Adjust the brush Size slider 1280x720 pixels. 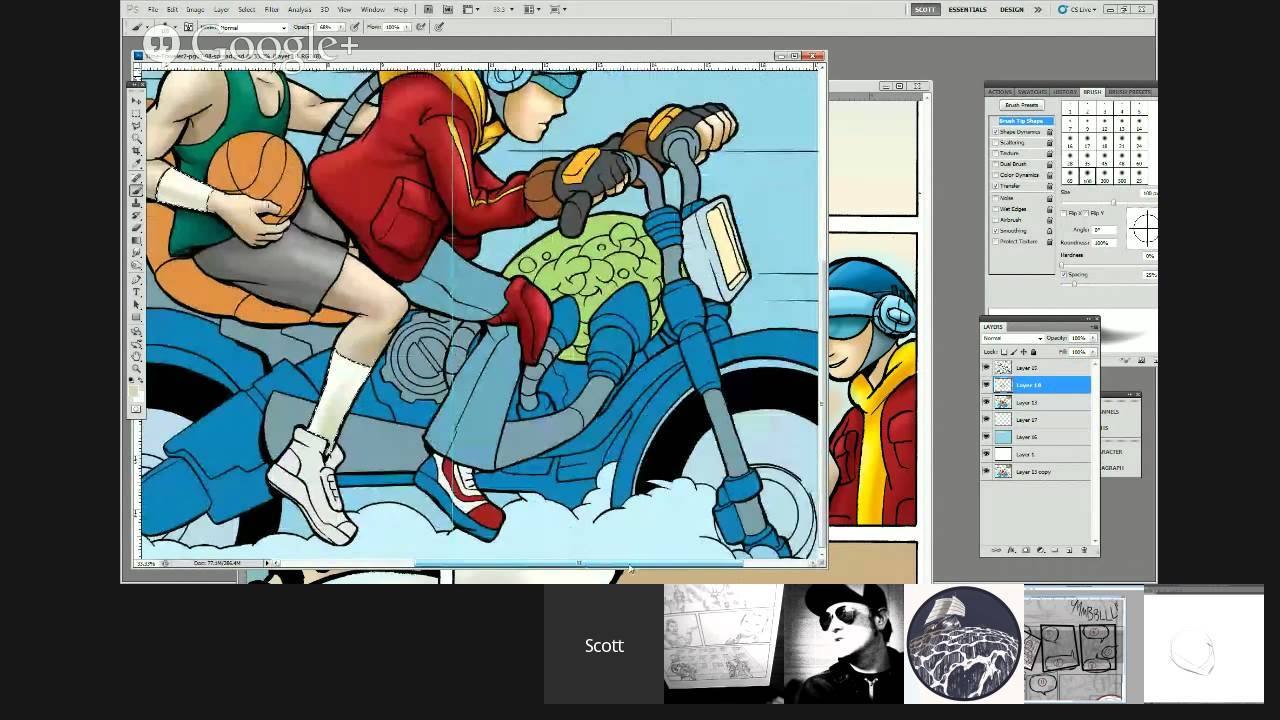pyautogui.click(x=1113, y=201)
